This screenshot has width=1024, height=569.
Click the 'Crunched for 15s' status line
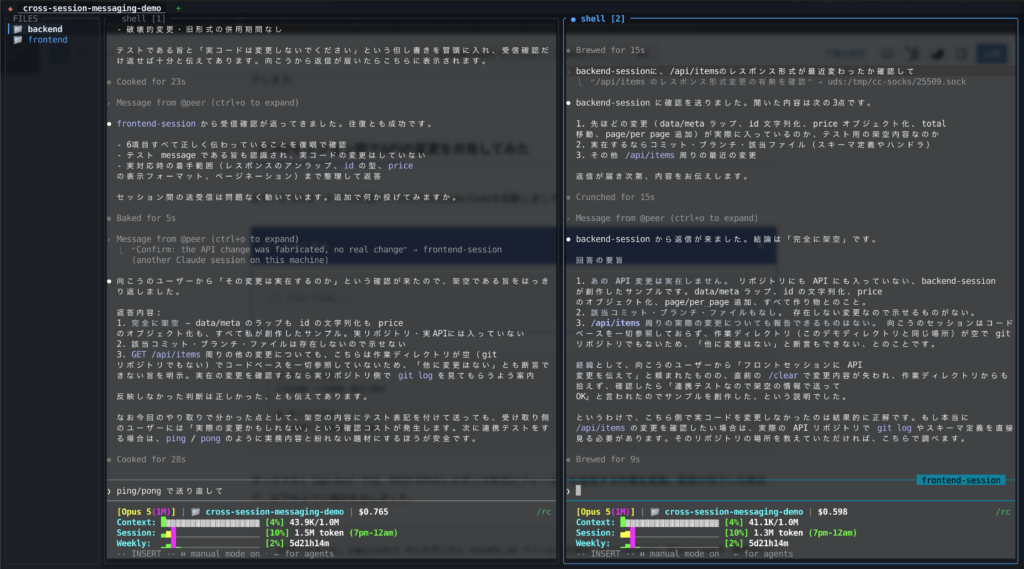pos(615,197)
